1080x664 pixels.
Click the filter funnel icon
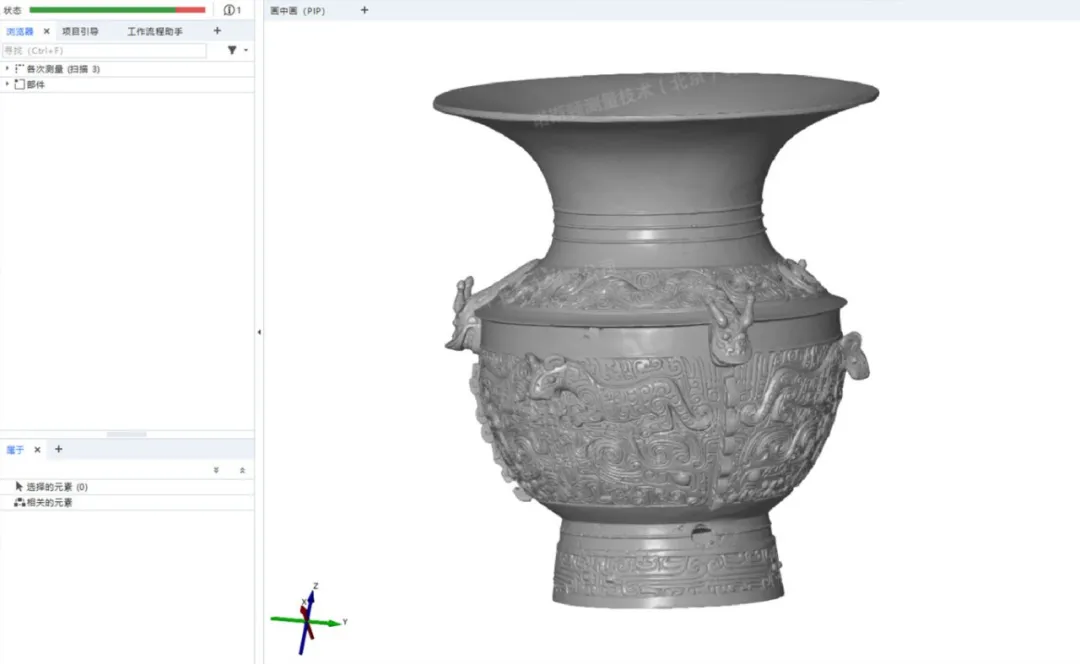click(x=232, y=50)
